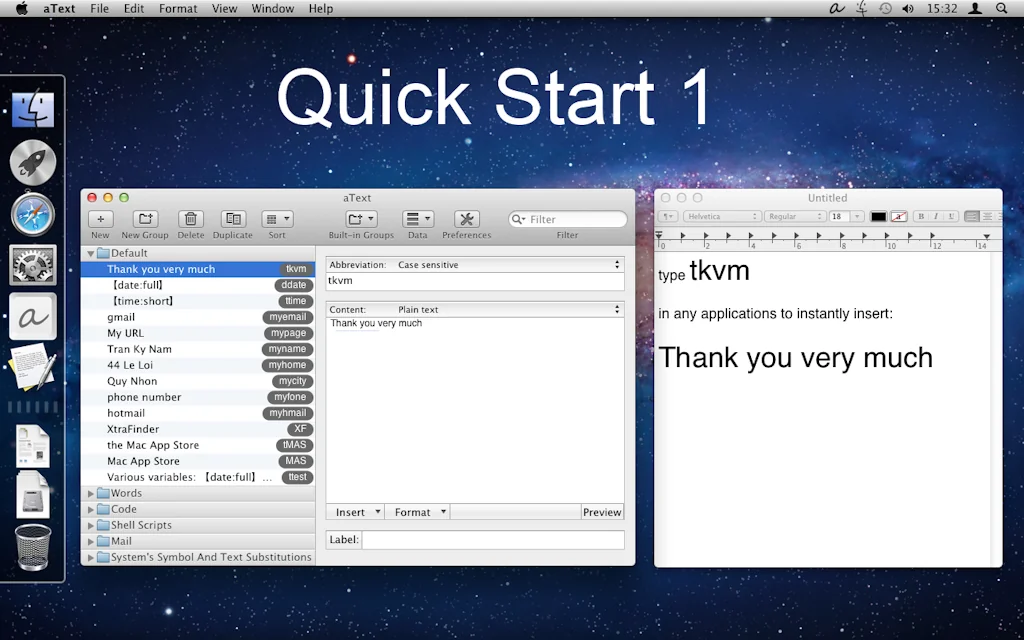Click the black text color swatch
The width and height of the screenshot is (1024, 640).
click(x=879, y=216)
